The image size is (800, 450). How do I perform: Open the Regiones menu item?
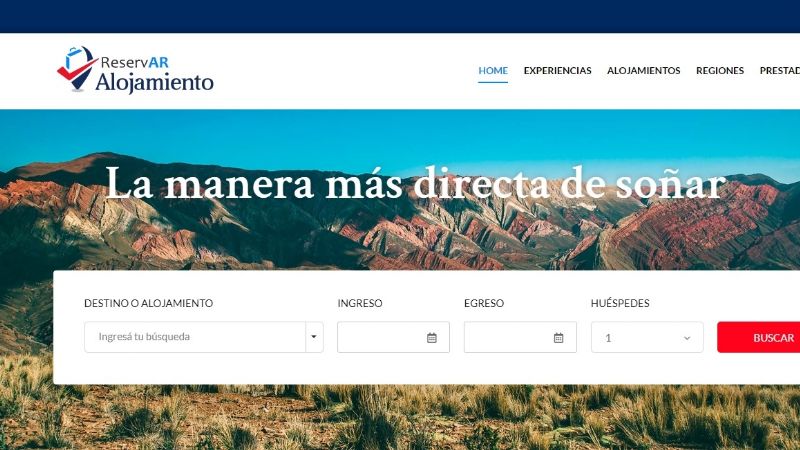click(720, 70)
